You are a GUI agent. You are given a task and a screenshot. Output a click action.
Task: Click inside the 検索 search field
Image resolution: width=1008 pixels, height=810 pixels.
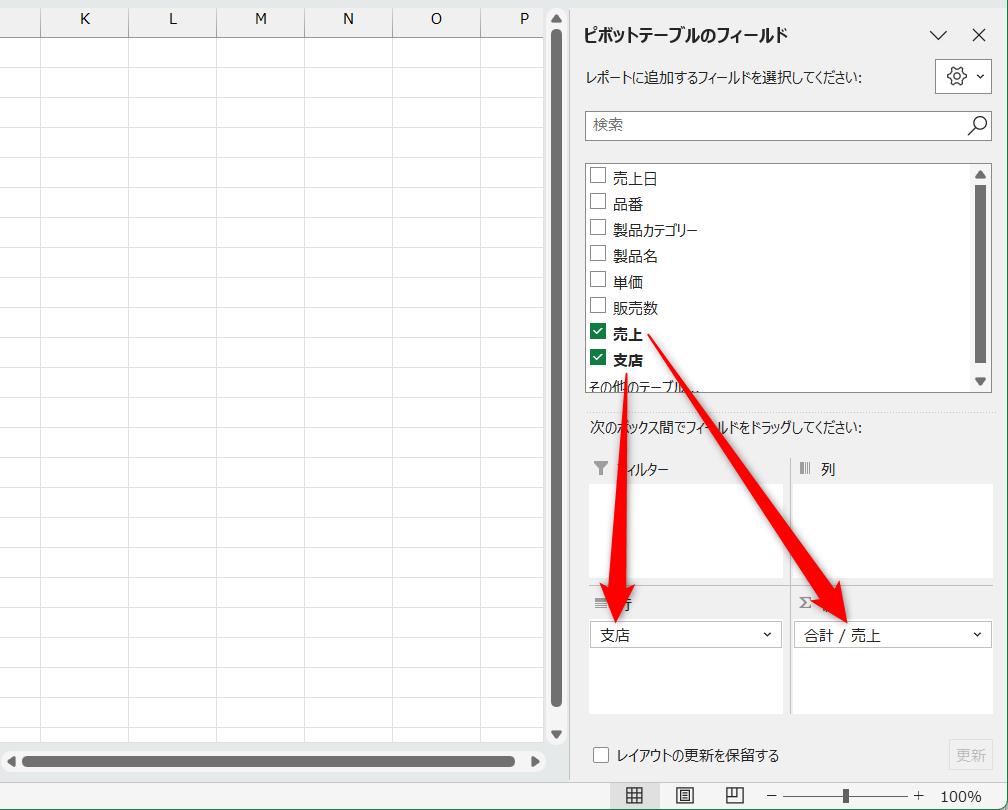click(780, 125)
